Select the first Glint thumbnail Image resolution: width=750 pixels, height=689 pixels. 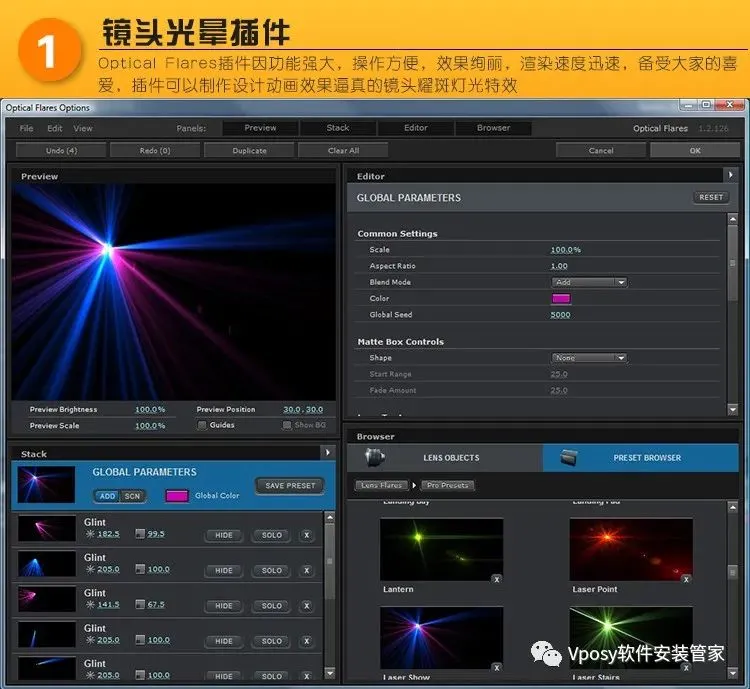pyautogui.click(x=46, y=528)
